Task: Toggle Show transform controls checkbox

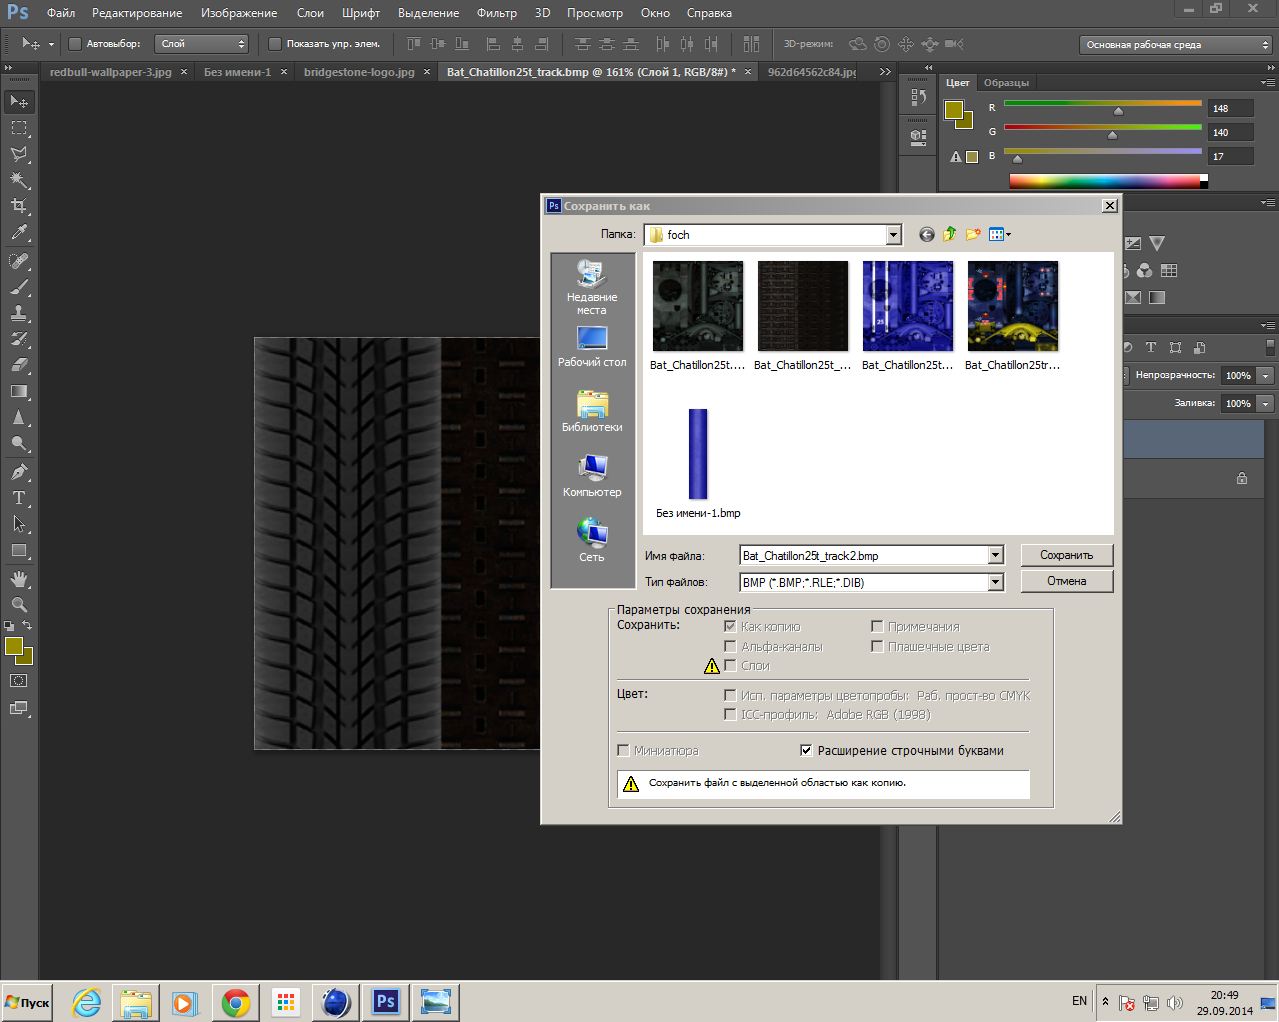Action: (x=275, y=44)
